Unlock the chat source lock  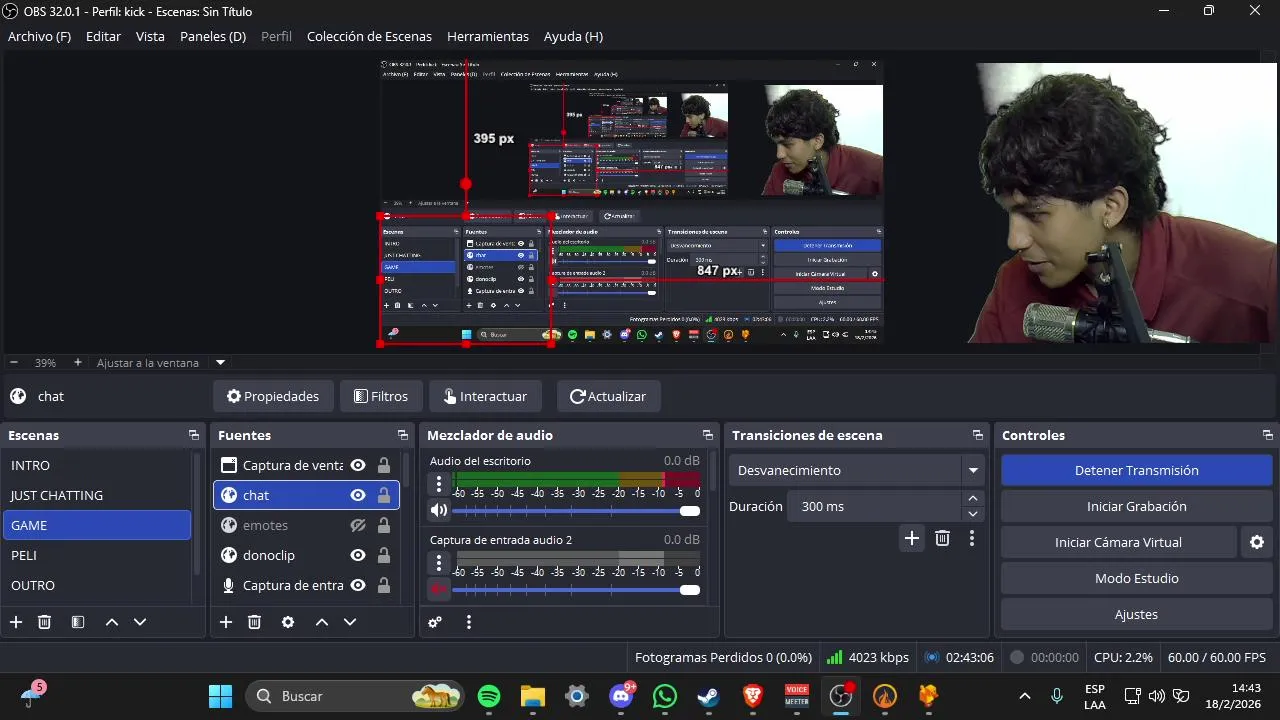384,495
